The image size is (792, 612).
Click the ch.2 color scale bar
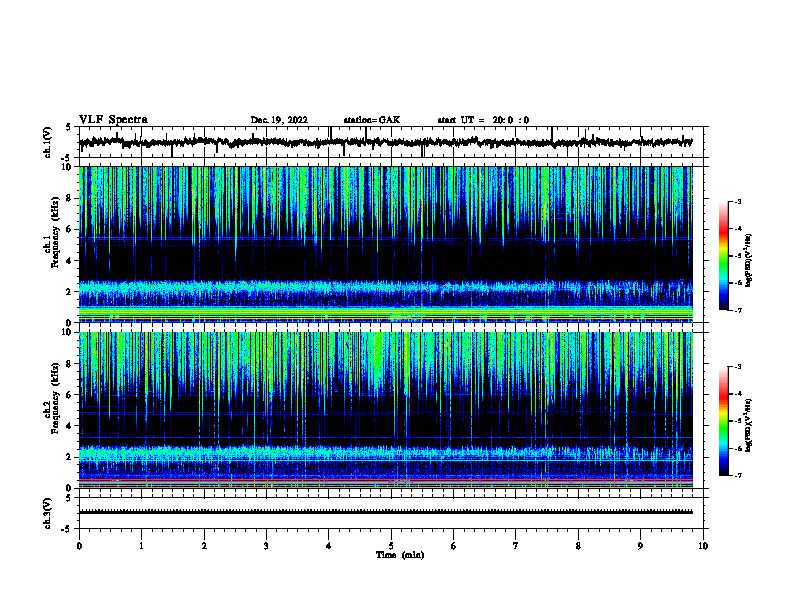tap(723, 421)
